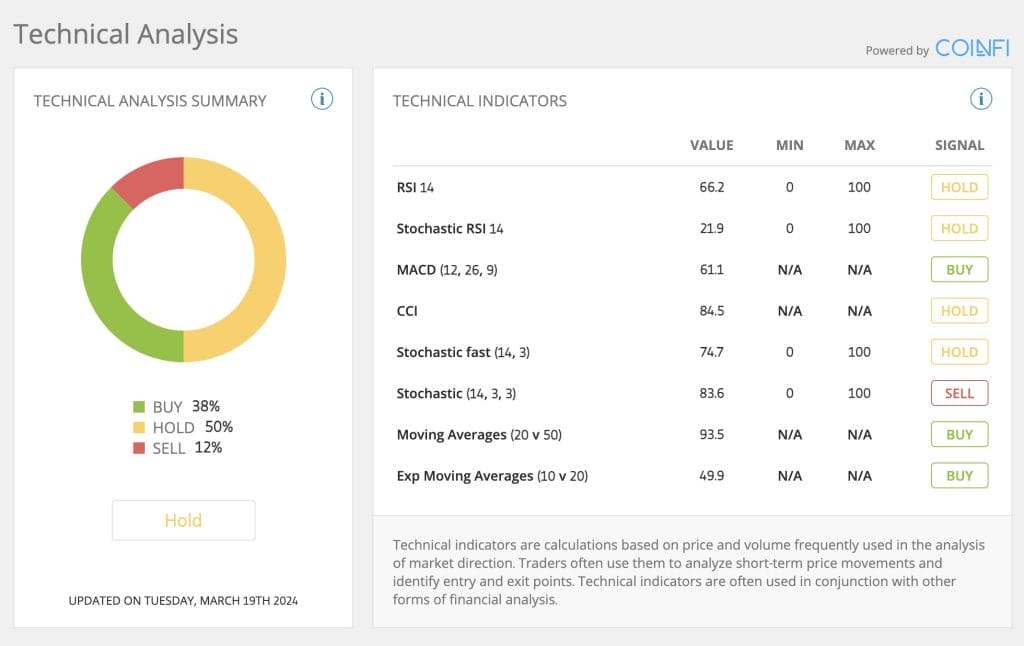1024x646 pixels.
Task: Click the BUY signal for Moving Averages
Action: tap(959, 434)
